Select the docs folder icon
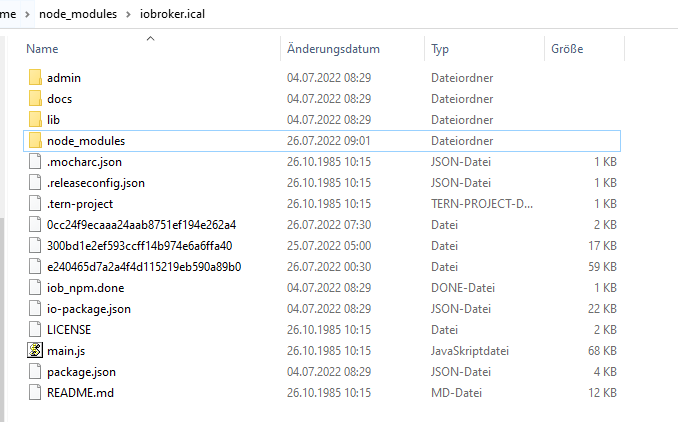Screen dimensions: 678x422 pos(35,98)
